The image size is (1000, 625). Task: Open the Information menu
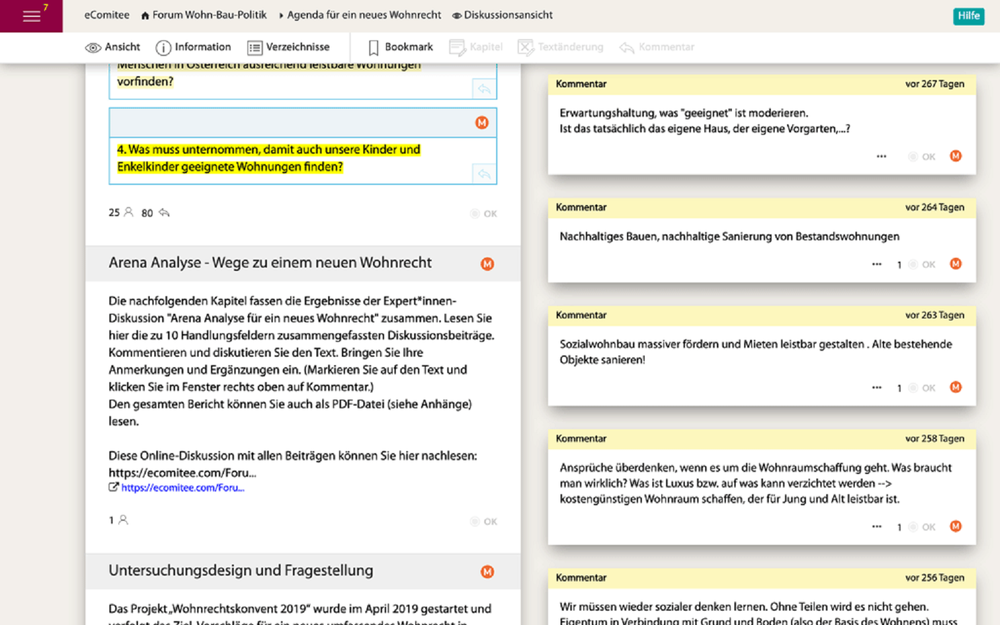(193, 47)
